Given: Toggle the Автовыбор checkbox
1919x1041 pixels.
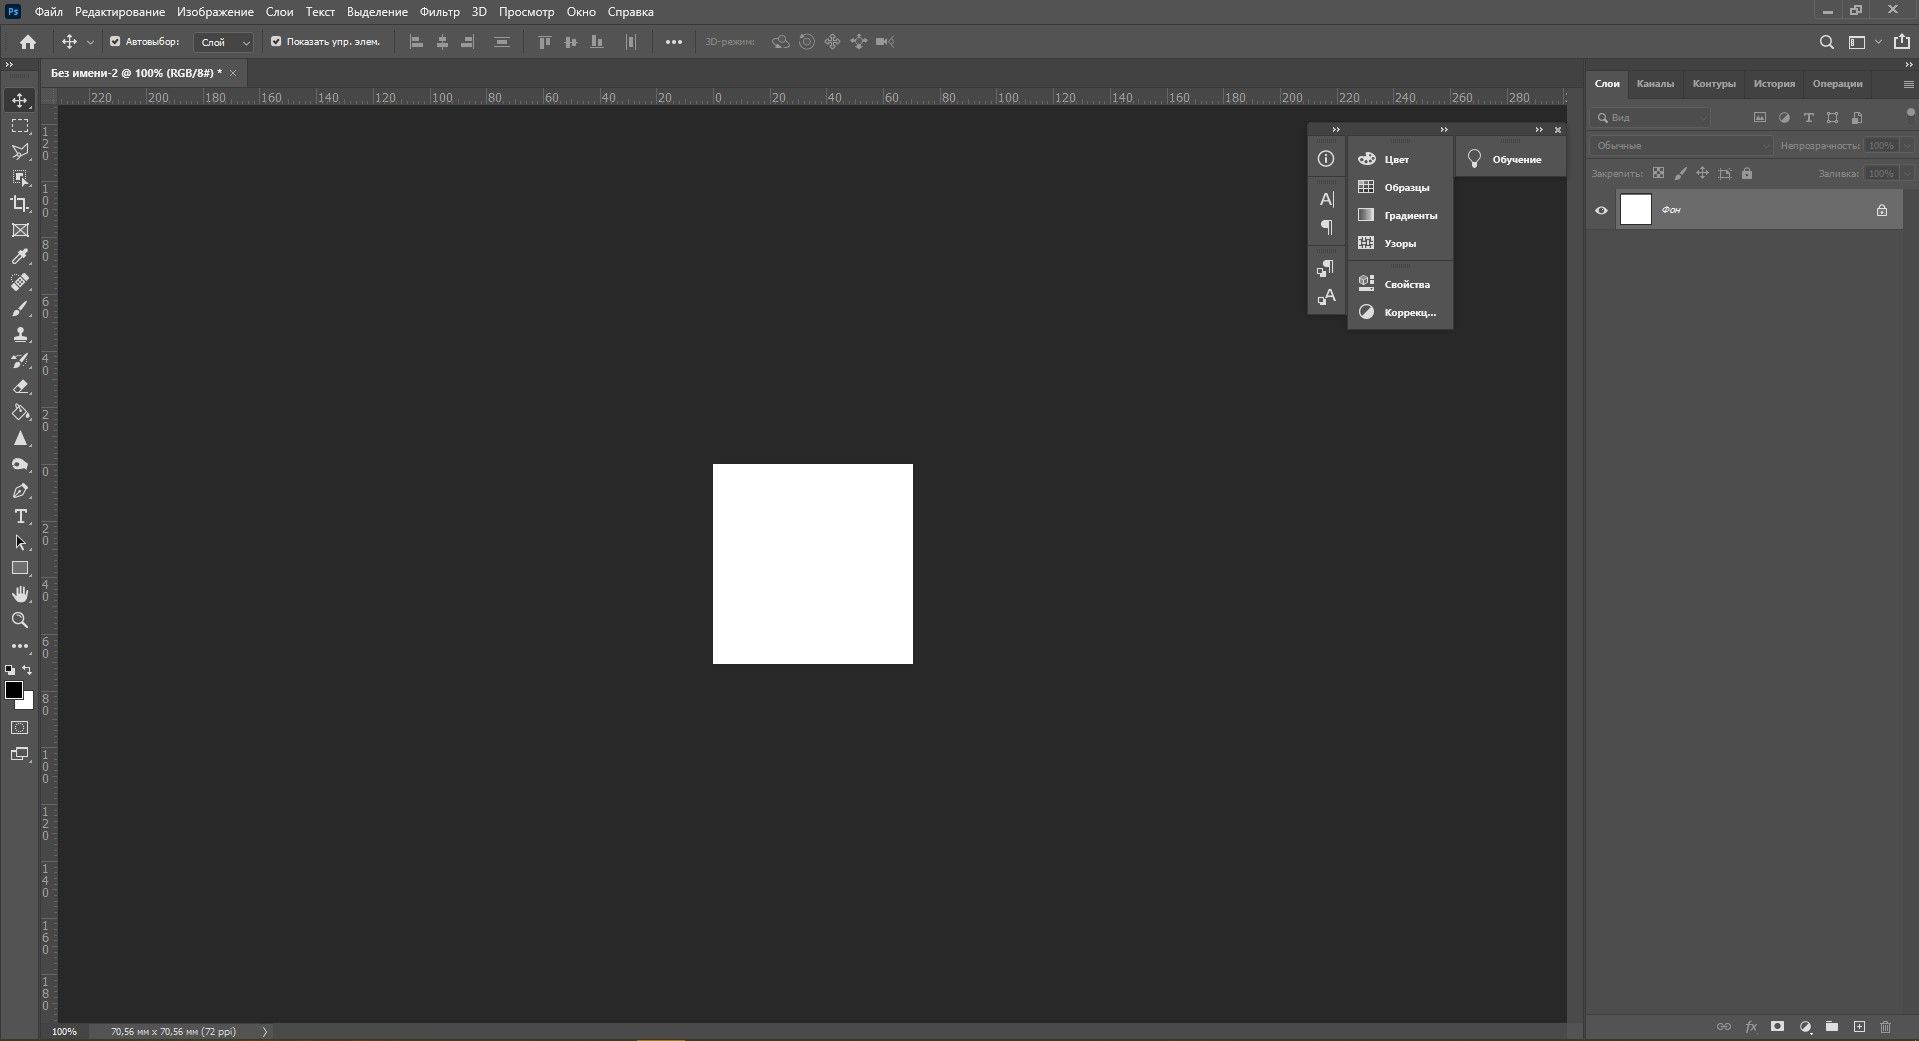Looking at the screenshot, I should click(115, 42).
